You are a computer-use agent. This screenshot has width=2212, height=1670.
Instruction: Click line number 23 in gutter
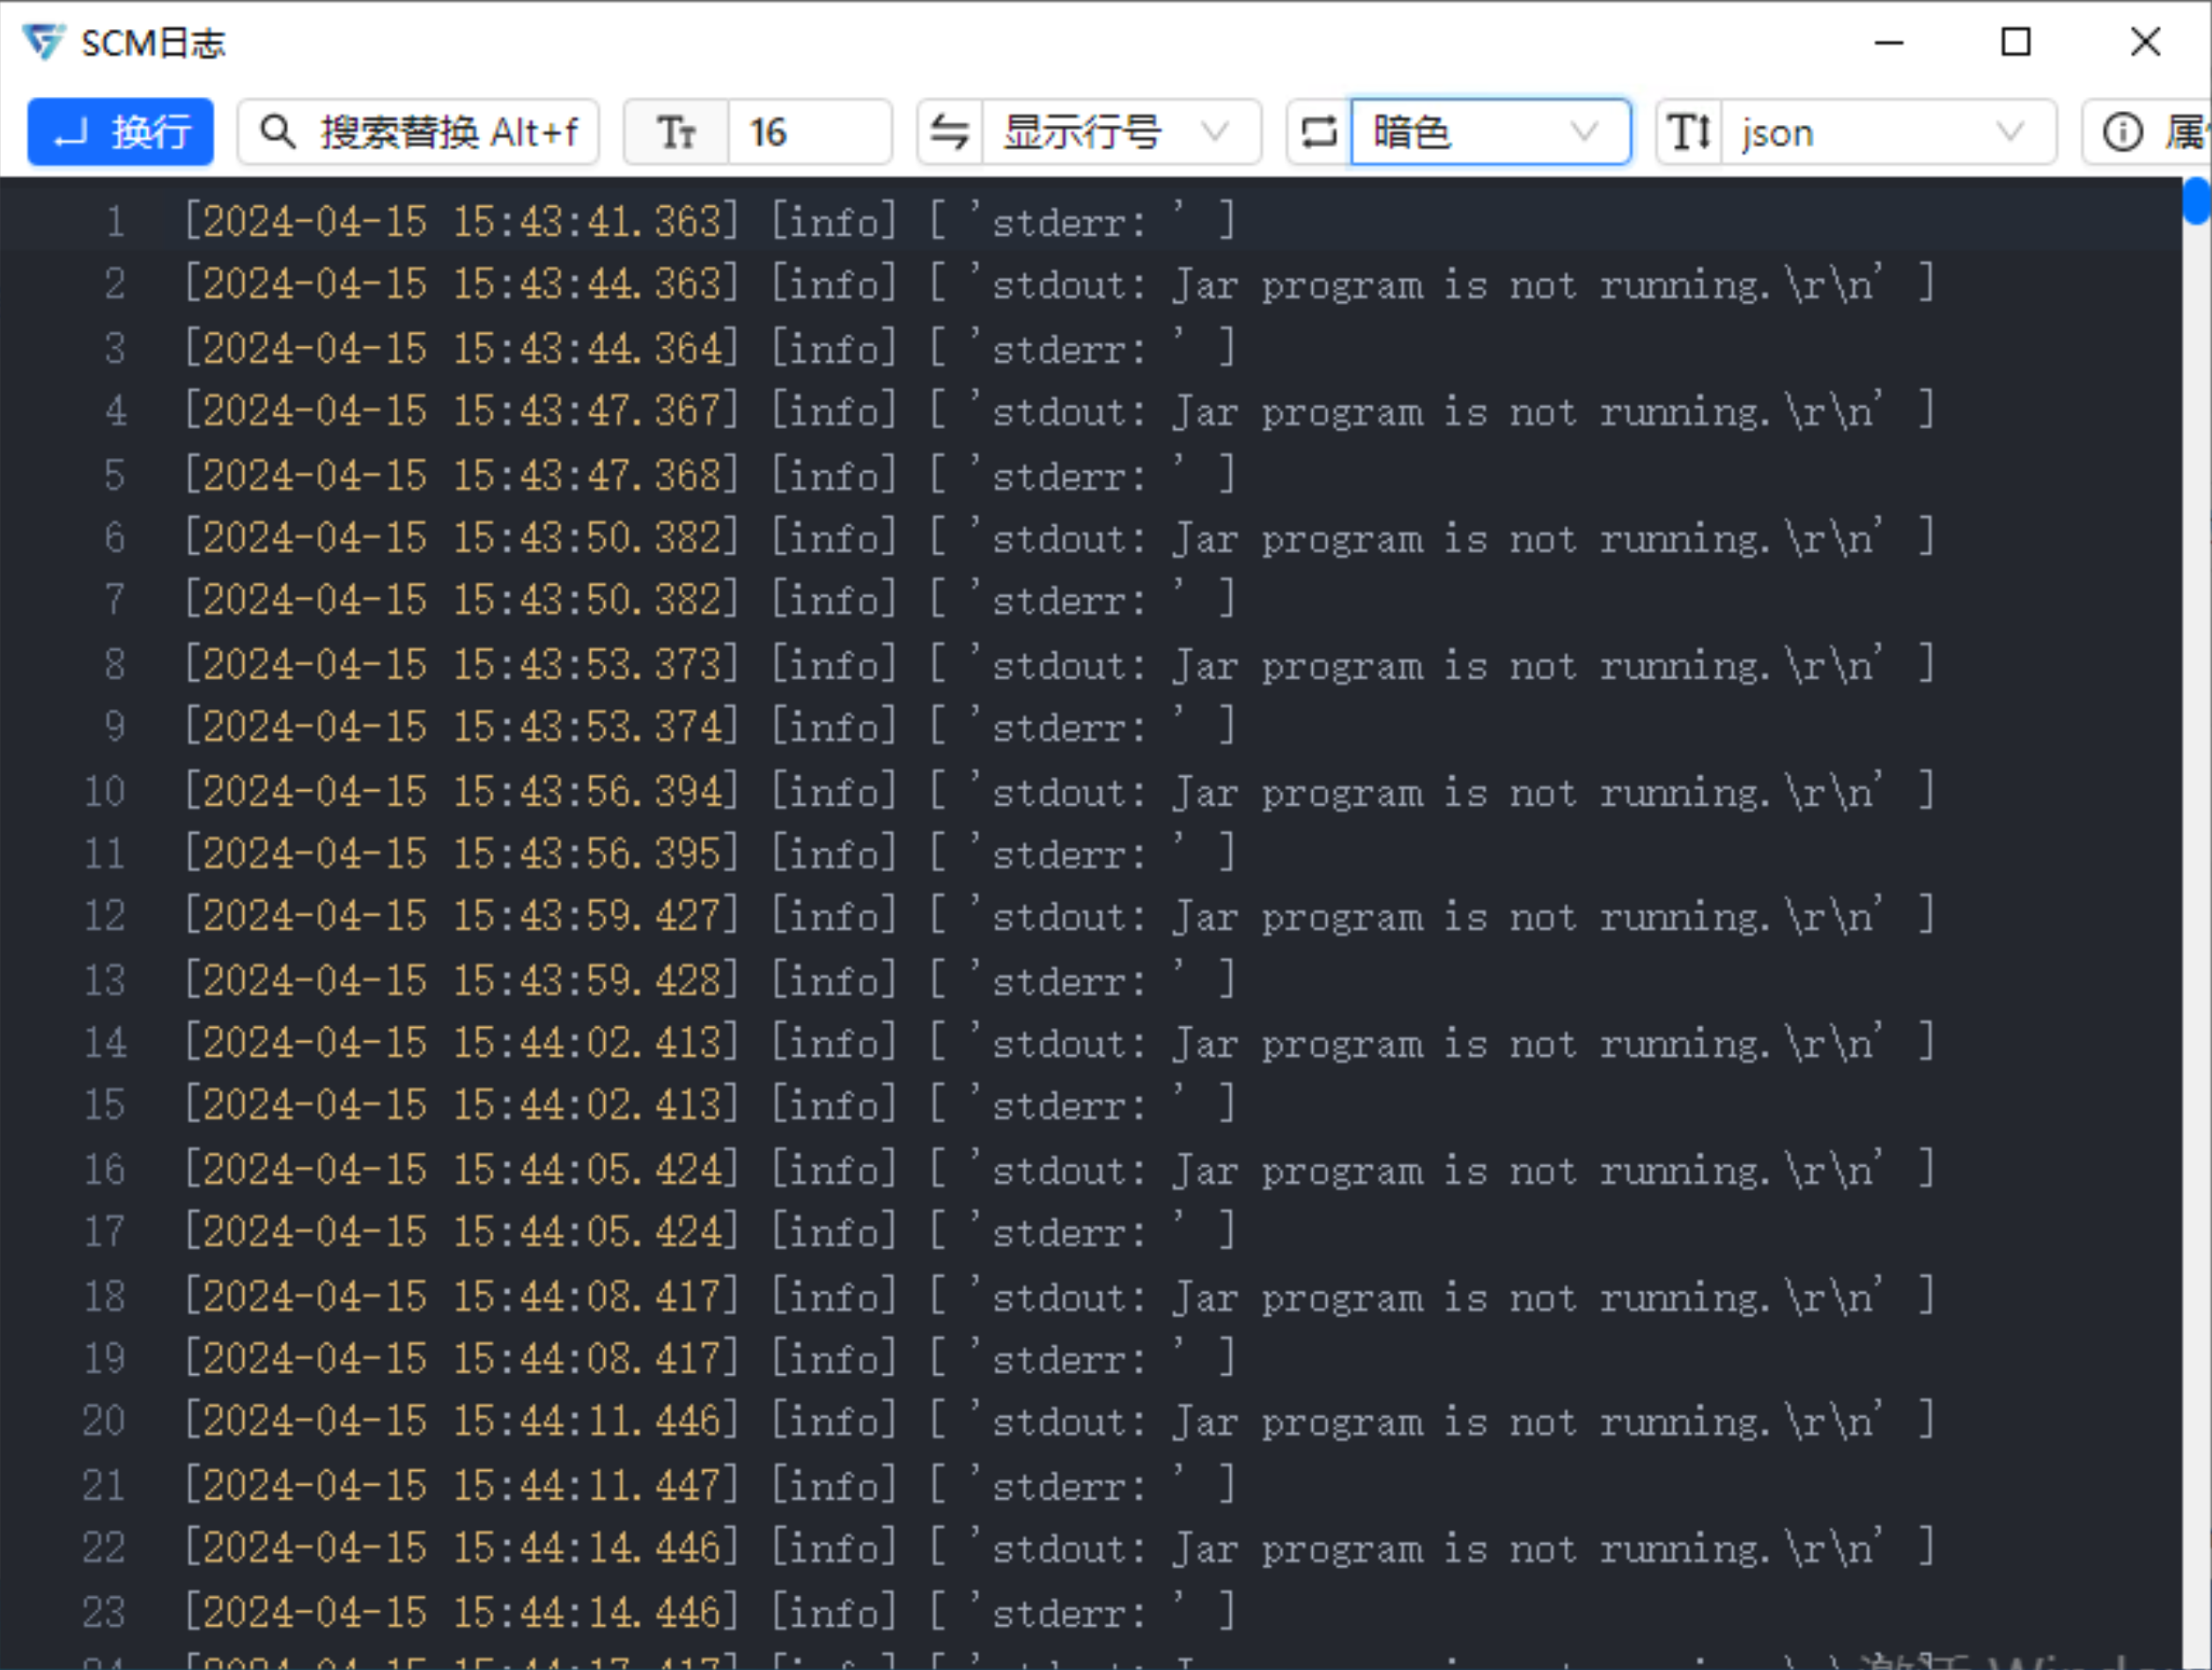(x=104, y=1613)
